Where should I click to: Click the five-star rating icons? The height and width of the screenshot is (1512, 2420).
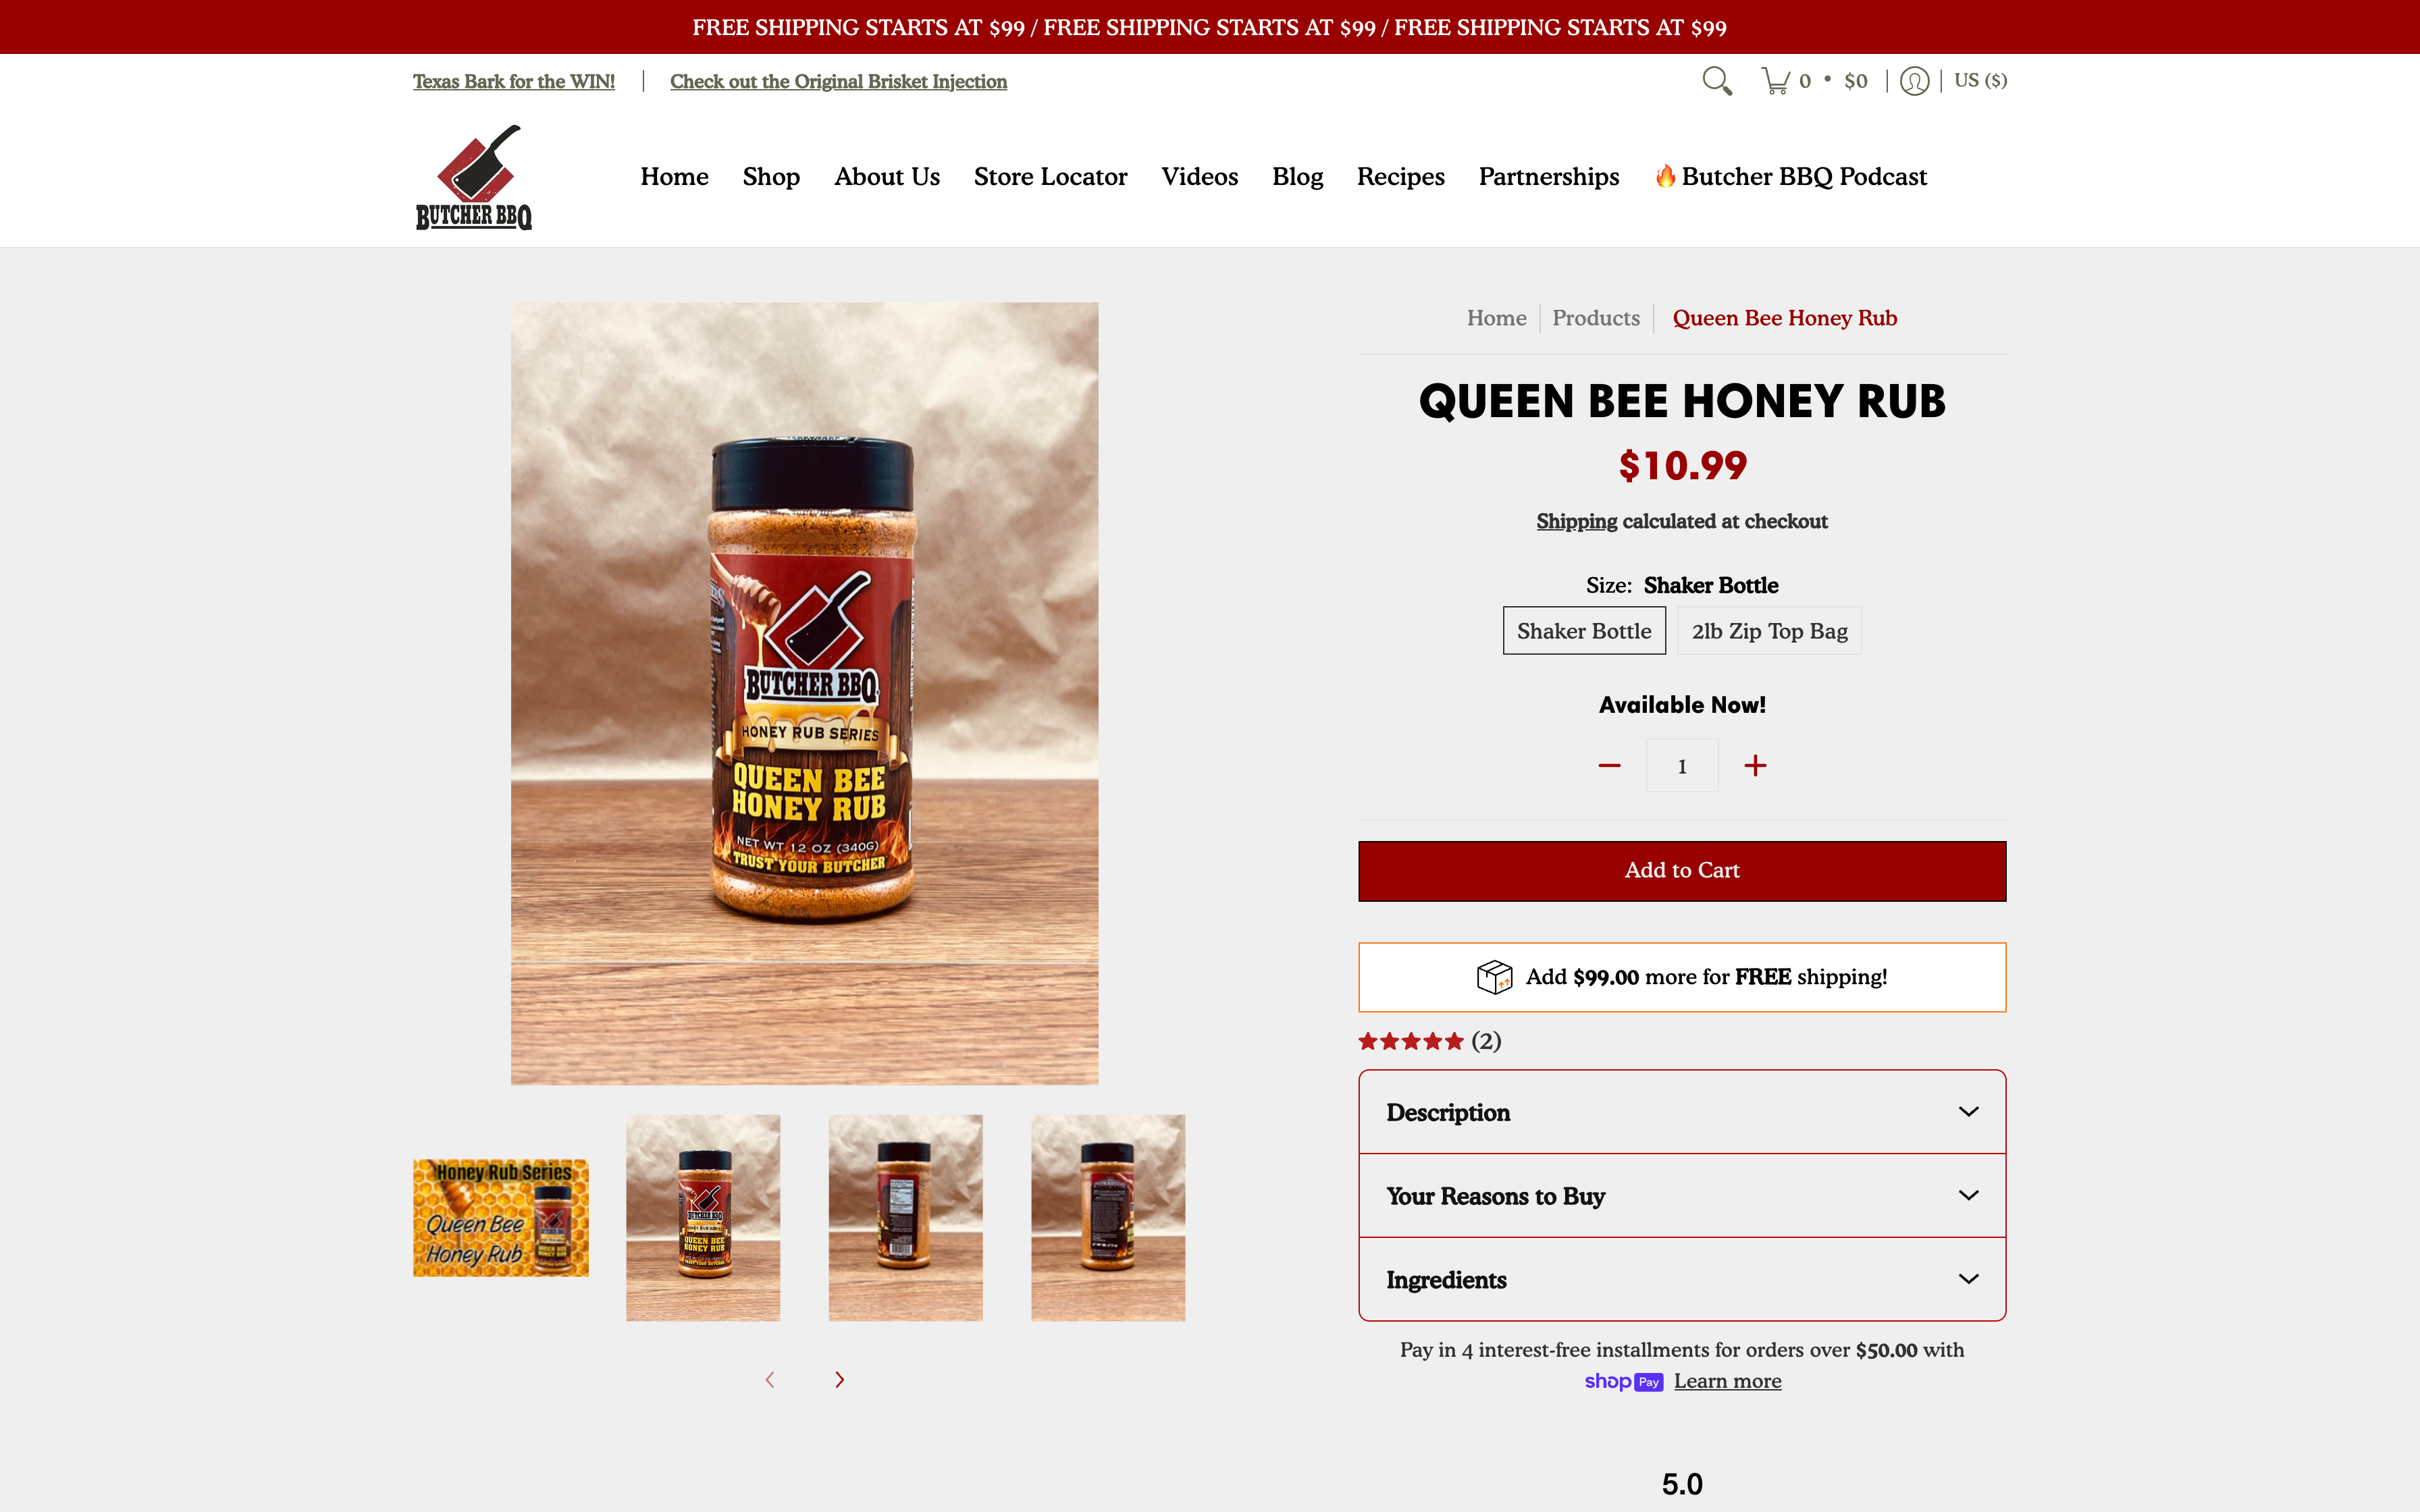click(x=1411, y=1042)
